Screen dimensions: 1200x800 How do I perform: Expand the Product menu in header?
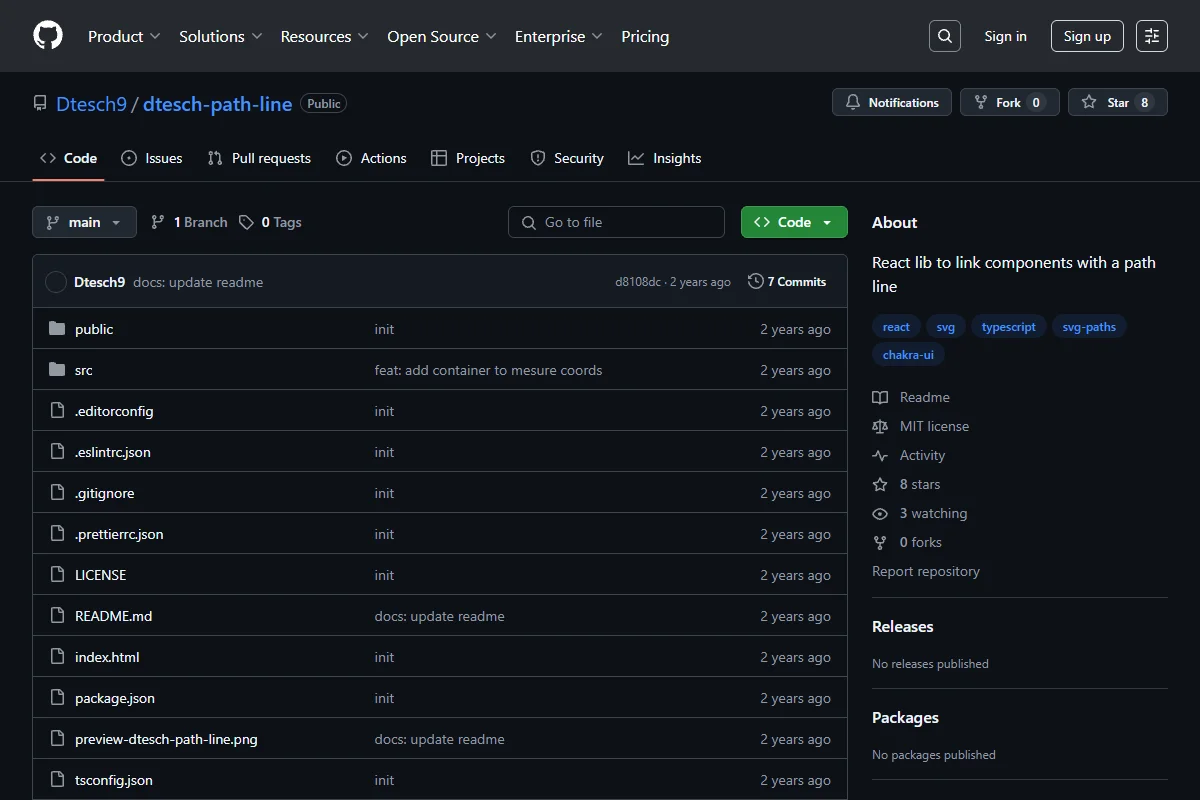(x=124, y=36)
